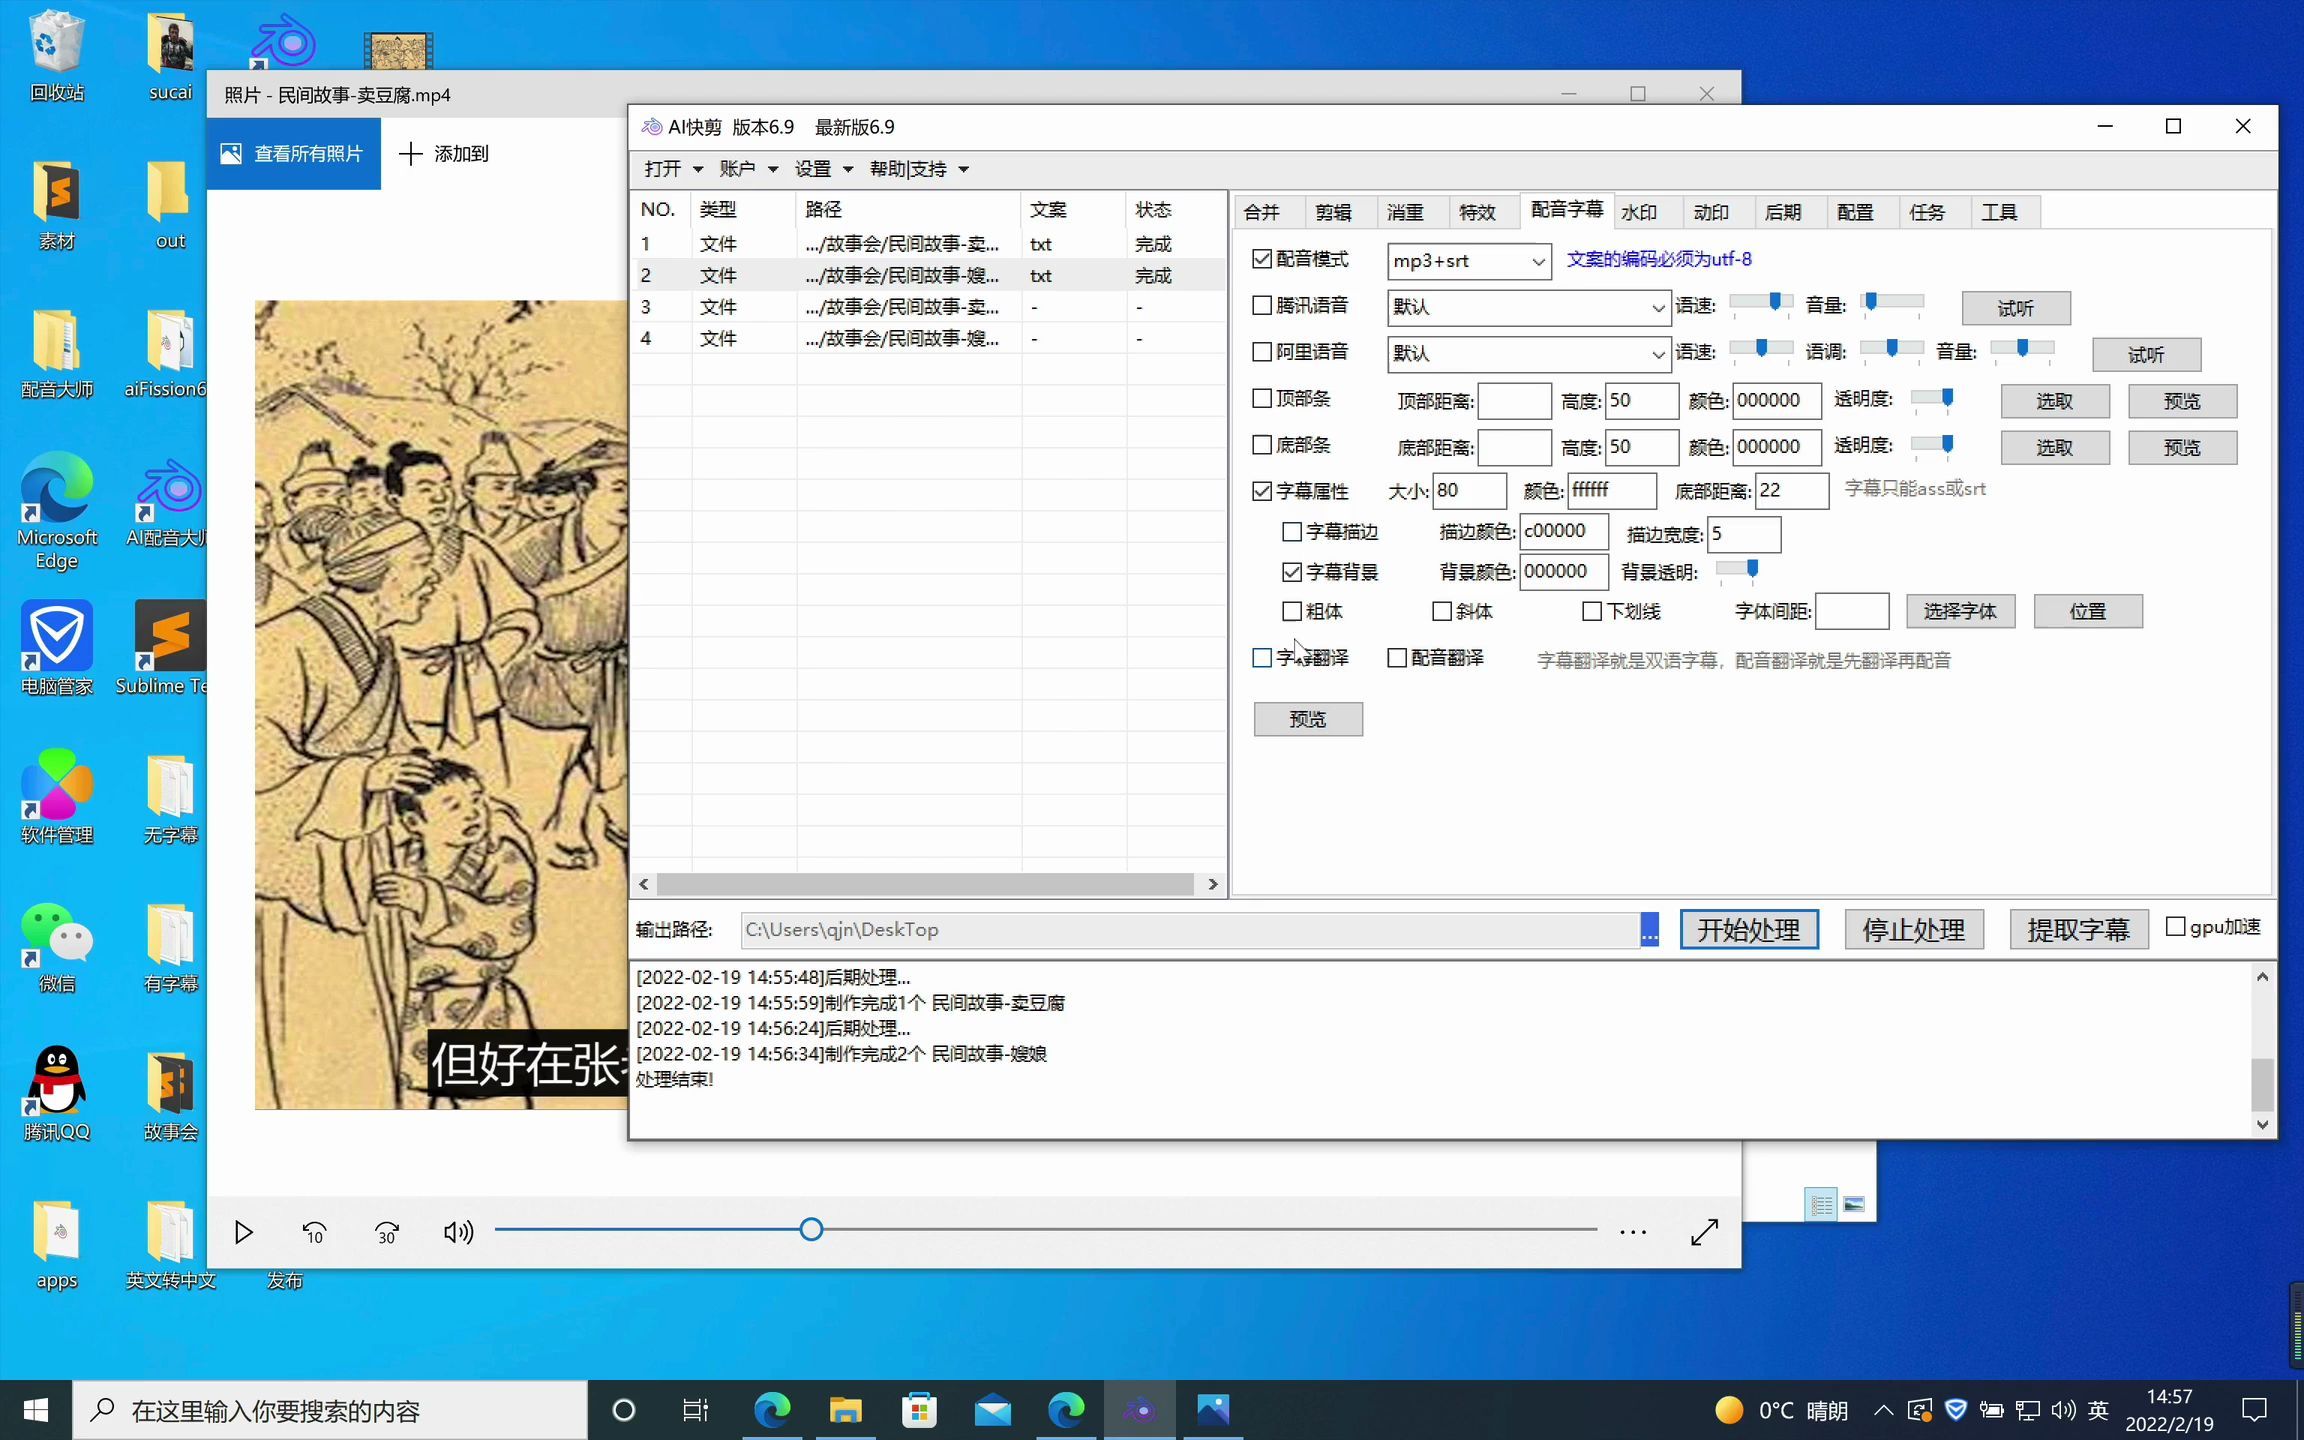
Task: Launch 软件管理 desktop shortcut
Action: coord(56,797)
